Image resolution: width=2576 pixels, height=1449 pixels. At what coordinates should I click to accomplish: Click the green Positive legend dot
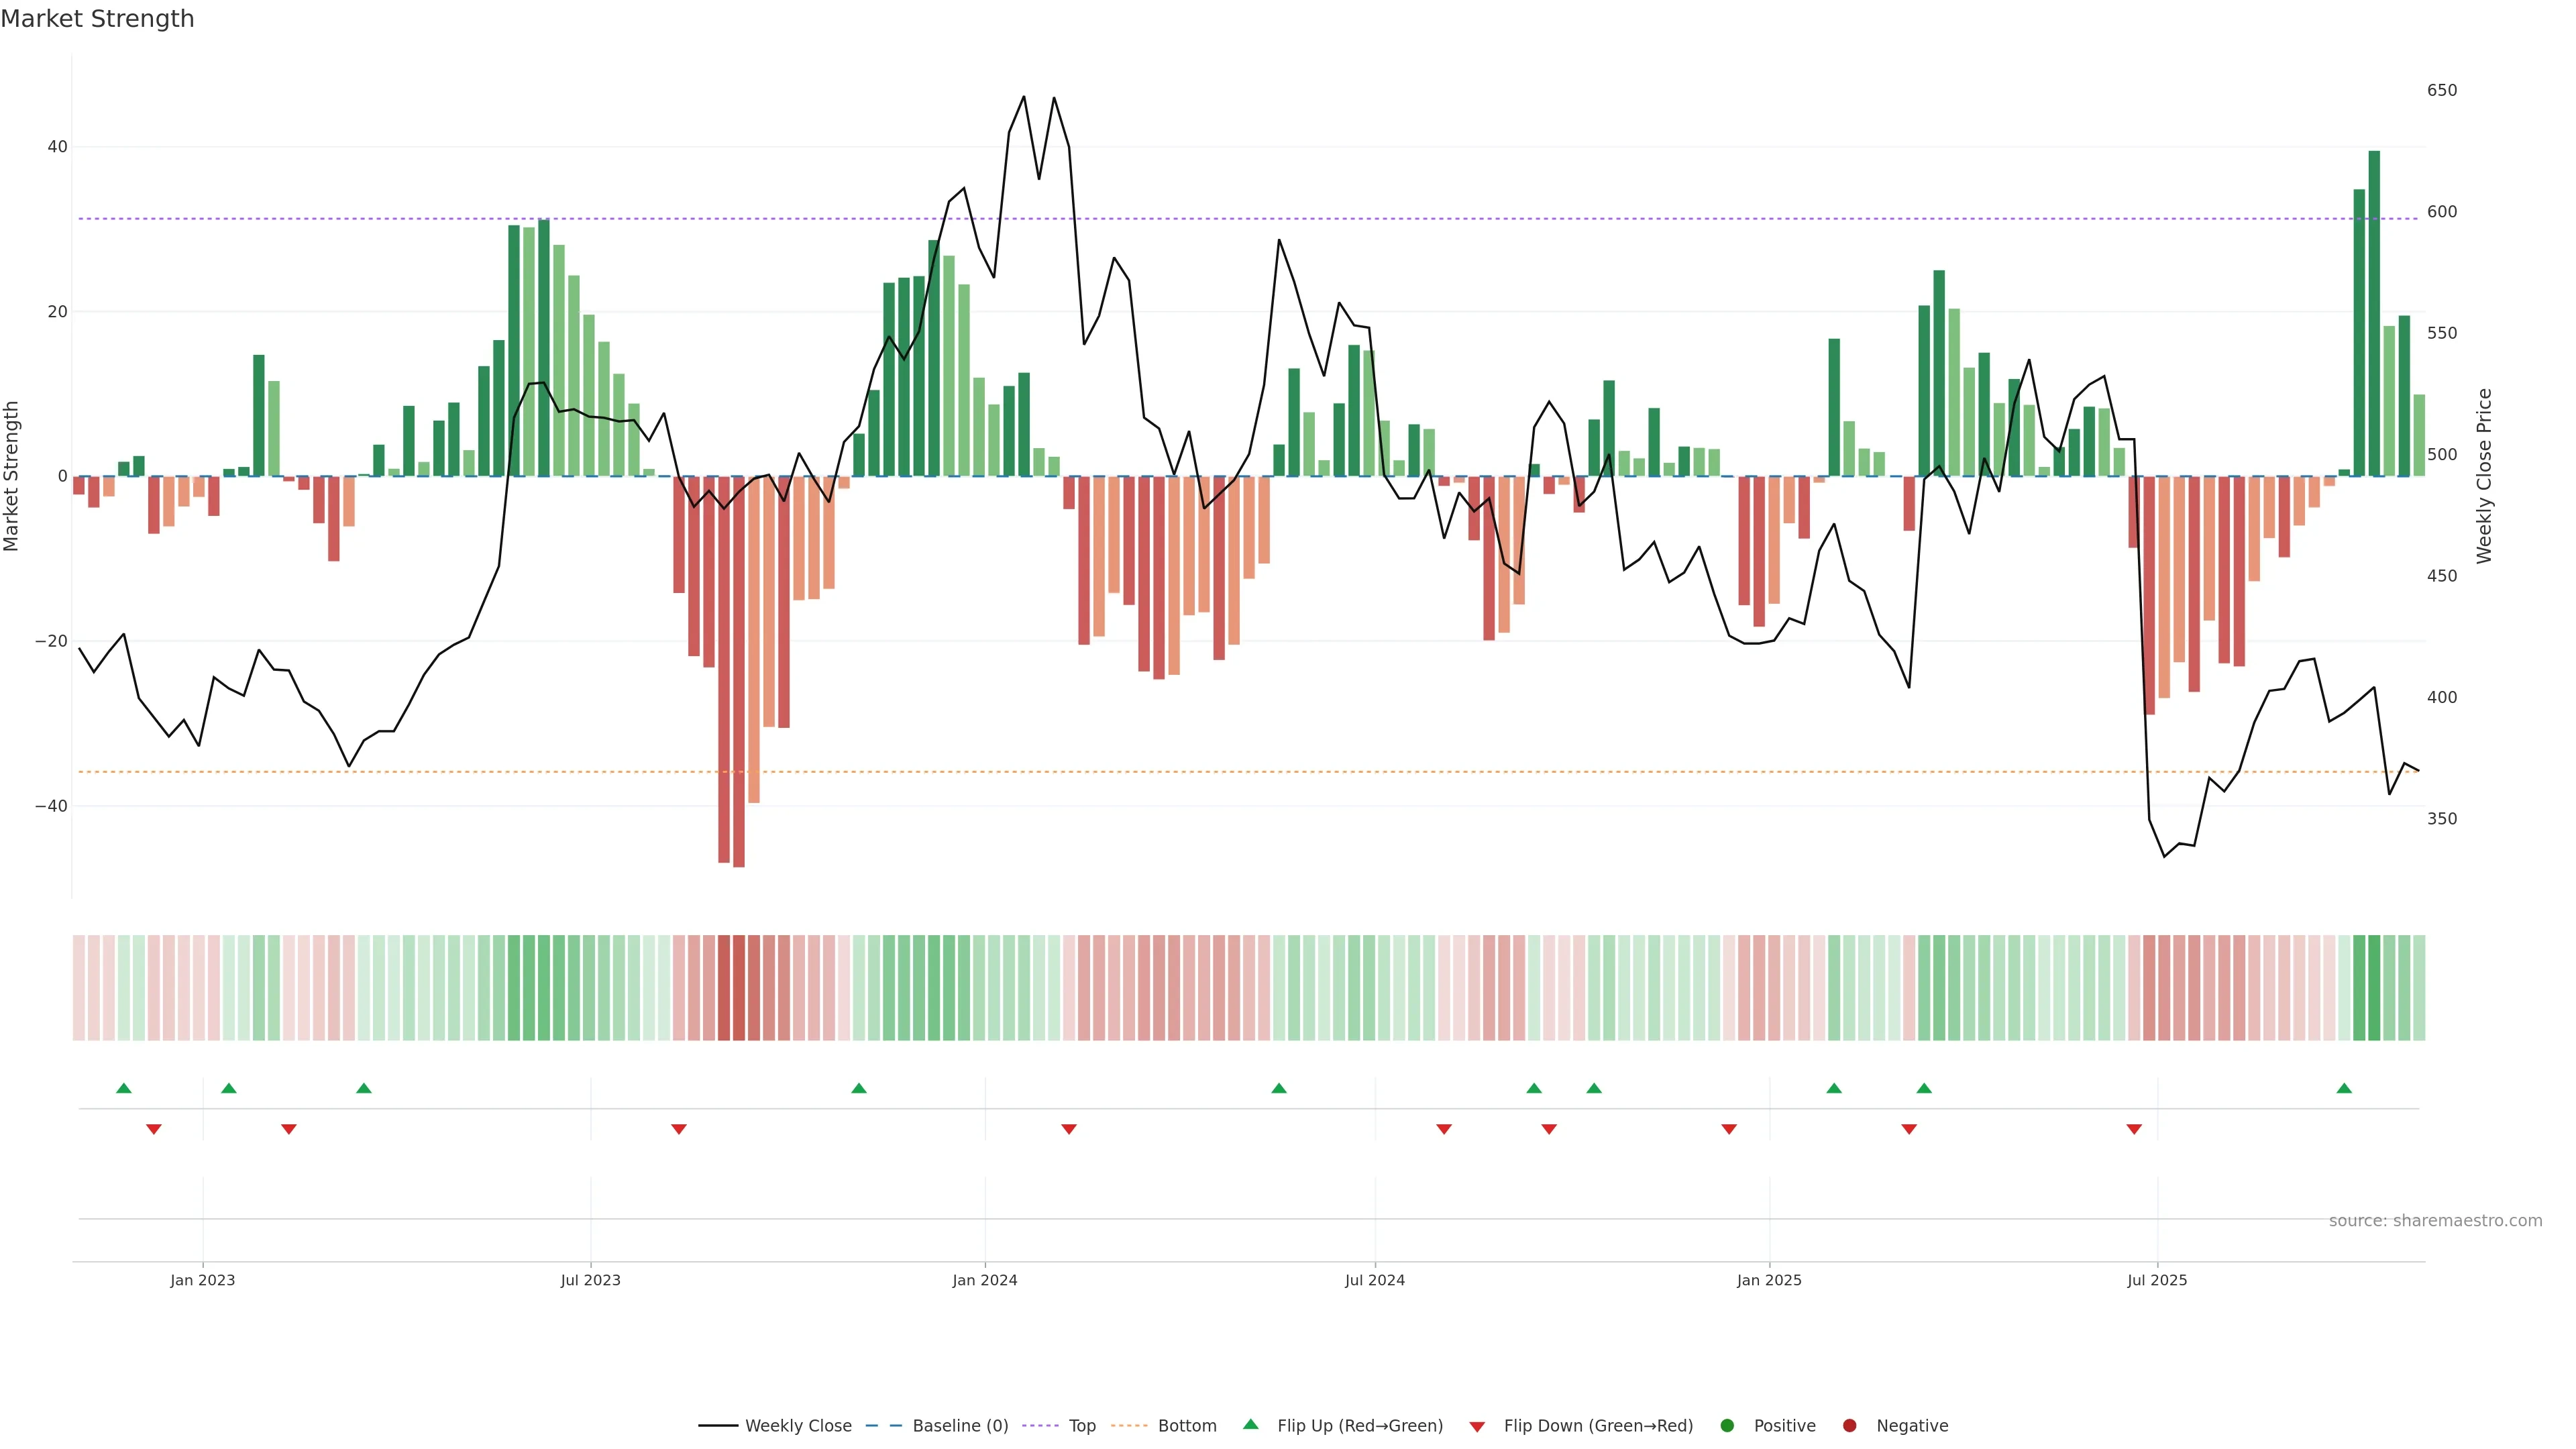pos(1727,1425)
